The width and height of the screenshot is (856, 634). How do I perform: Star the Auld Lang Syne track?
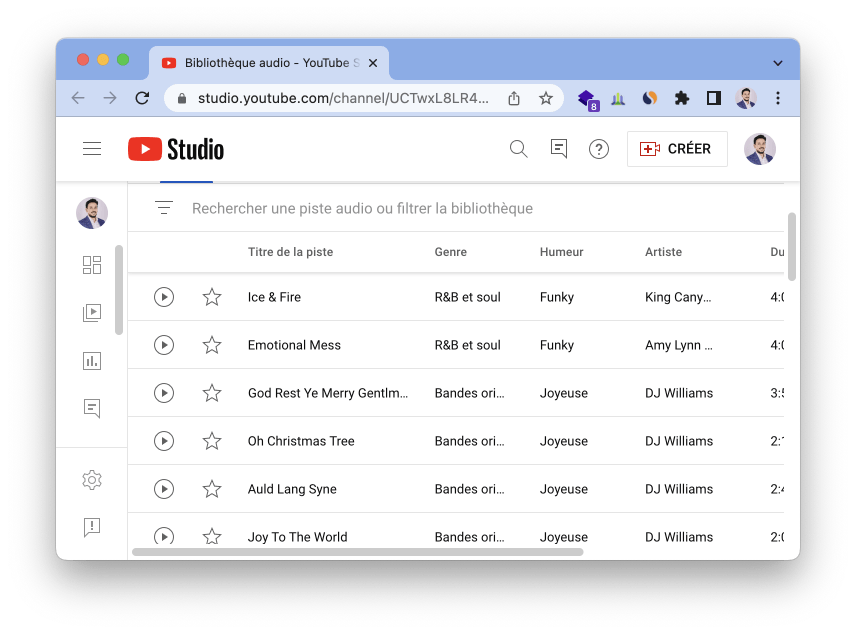(x=212, y=489)
